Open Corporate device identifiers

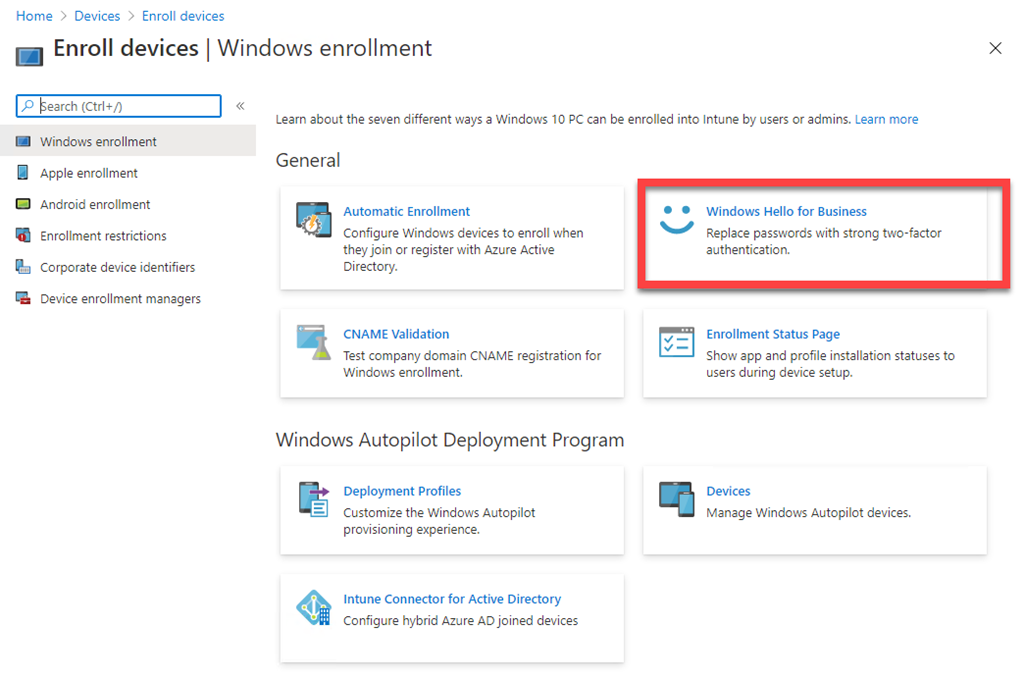[117, 267]
